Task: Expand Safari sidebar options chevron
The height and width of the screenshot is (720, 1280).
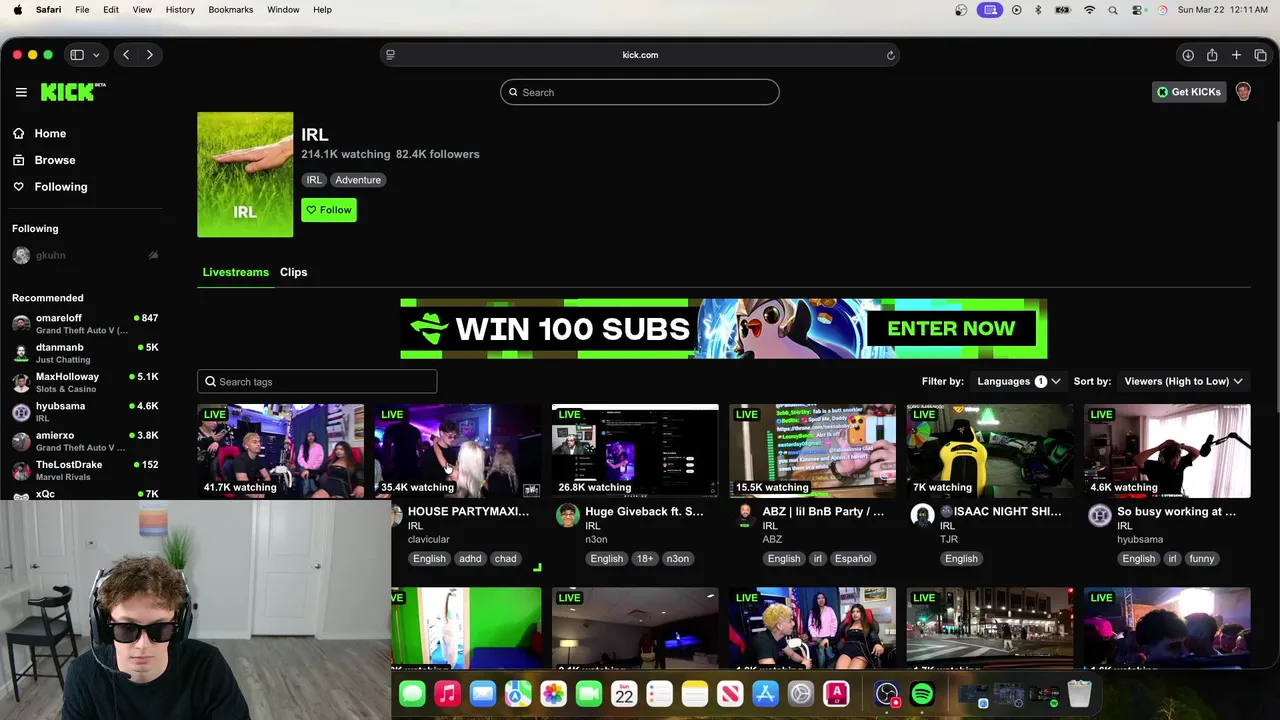Action: pos(96,55)
